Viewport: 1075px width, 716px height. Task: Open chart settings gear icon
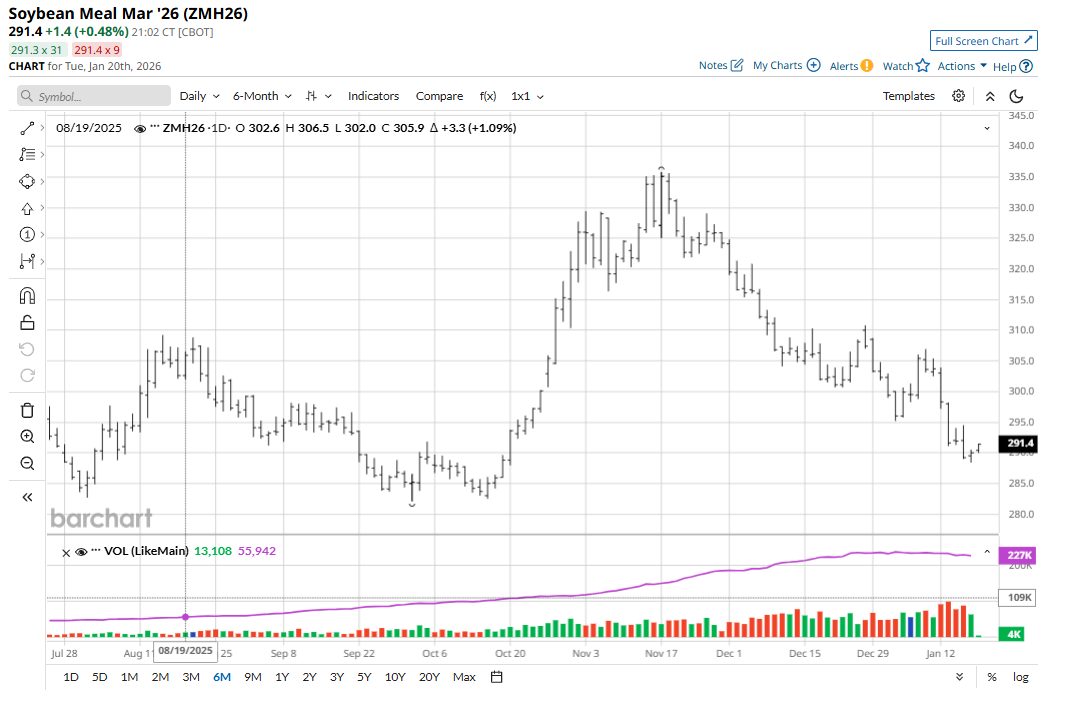click(x=958, y=96)
